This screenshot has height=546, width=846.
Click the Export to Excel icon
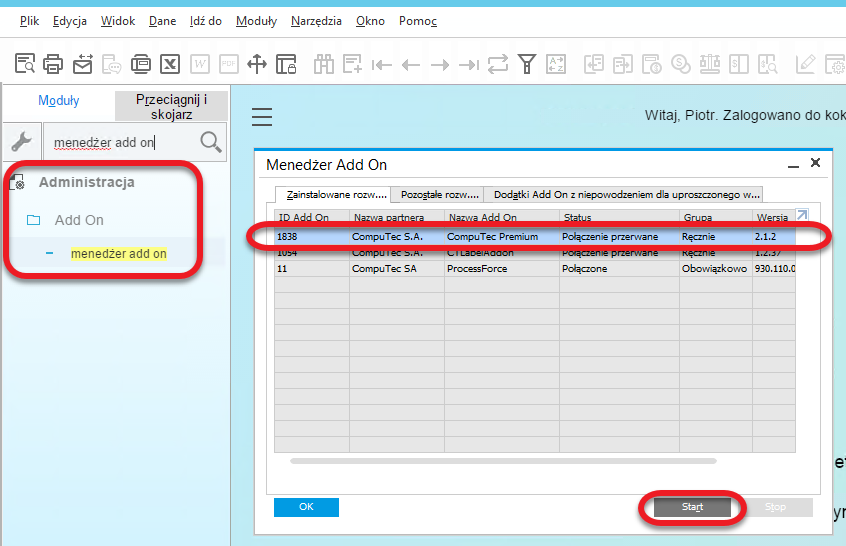[x=171, y=64]
